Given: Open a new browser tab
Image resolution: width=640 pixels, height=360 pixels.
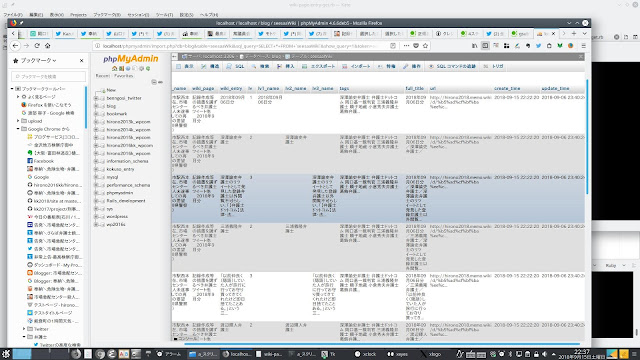Looking at the screenshot, I should [x=574, y=33].
